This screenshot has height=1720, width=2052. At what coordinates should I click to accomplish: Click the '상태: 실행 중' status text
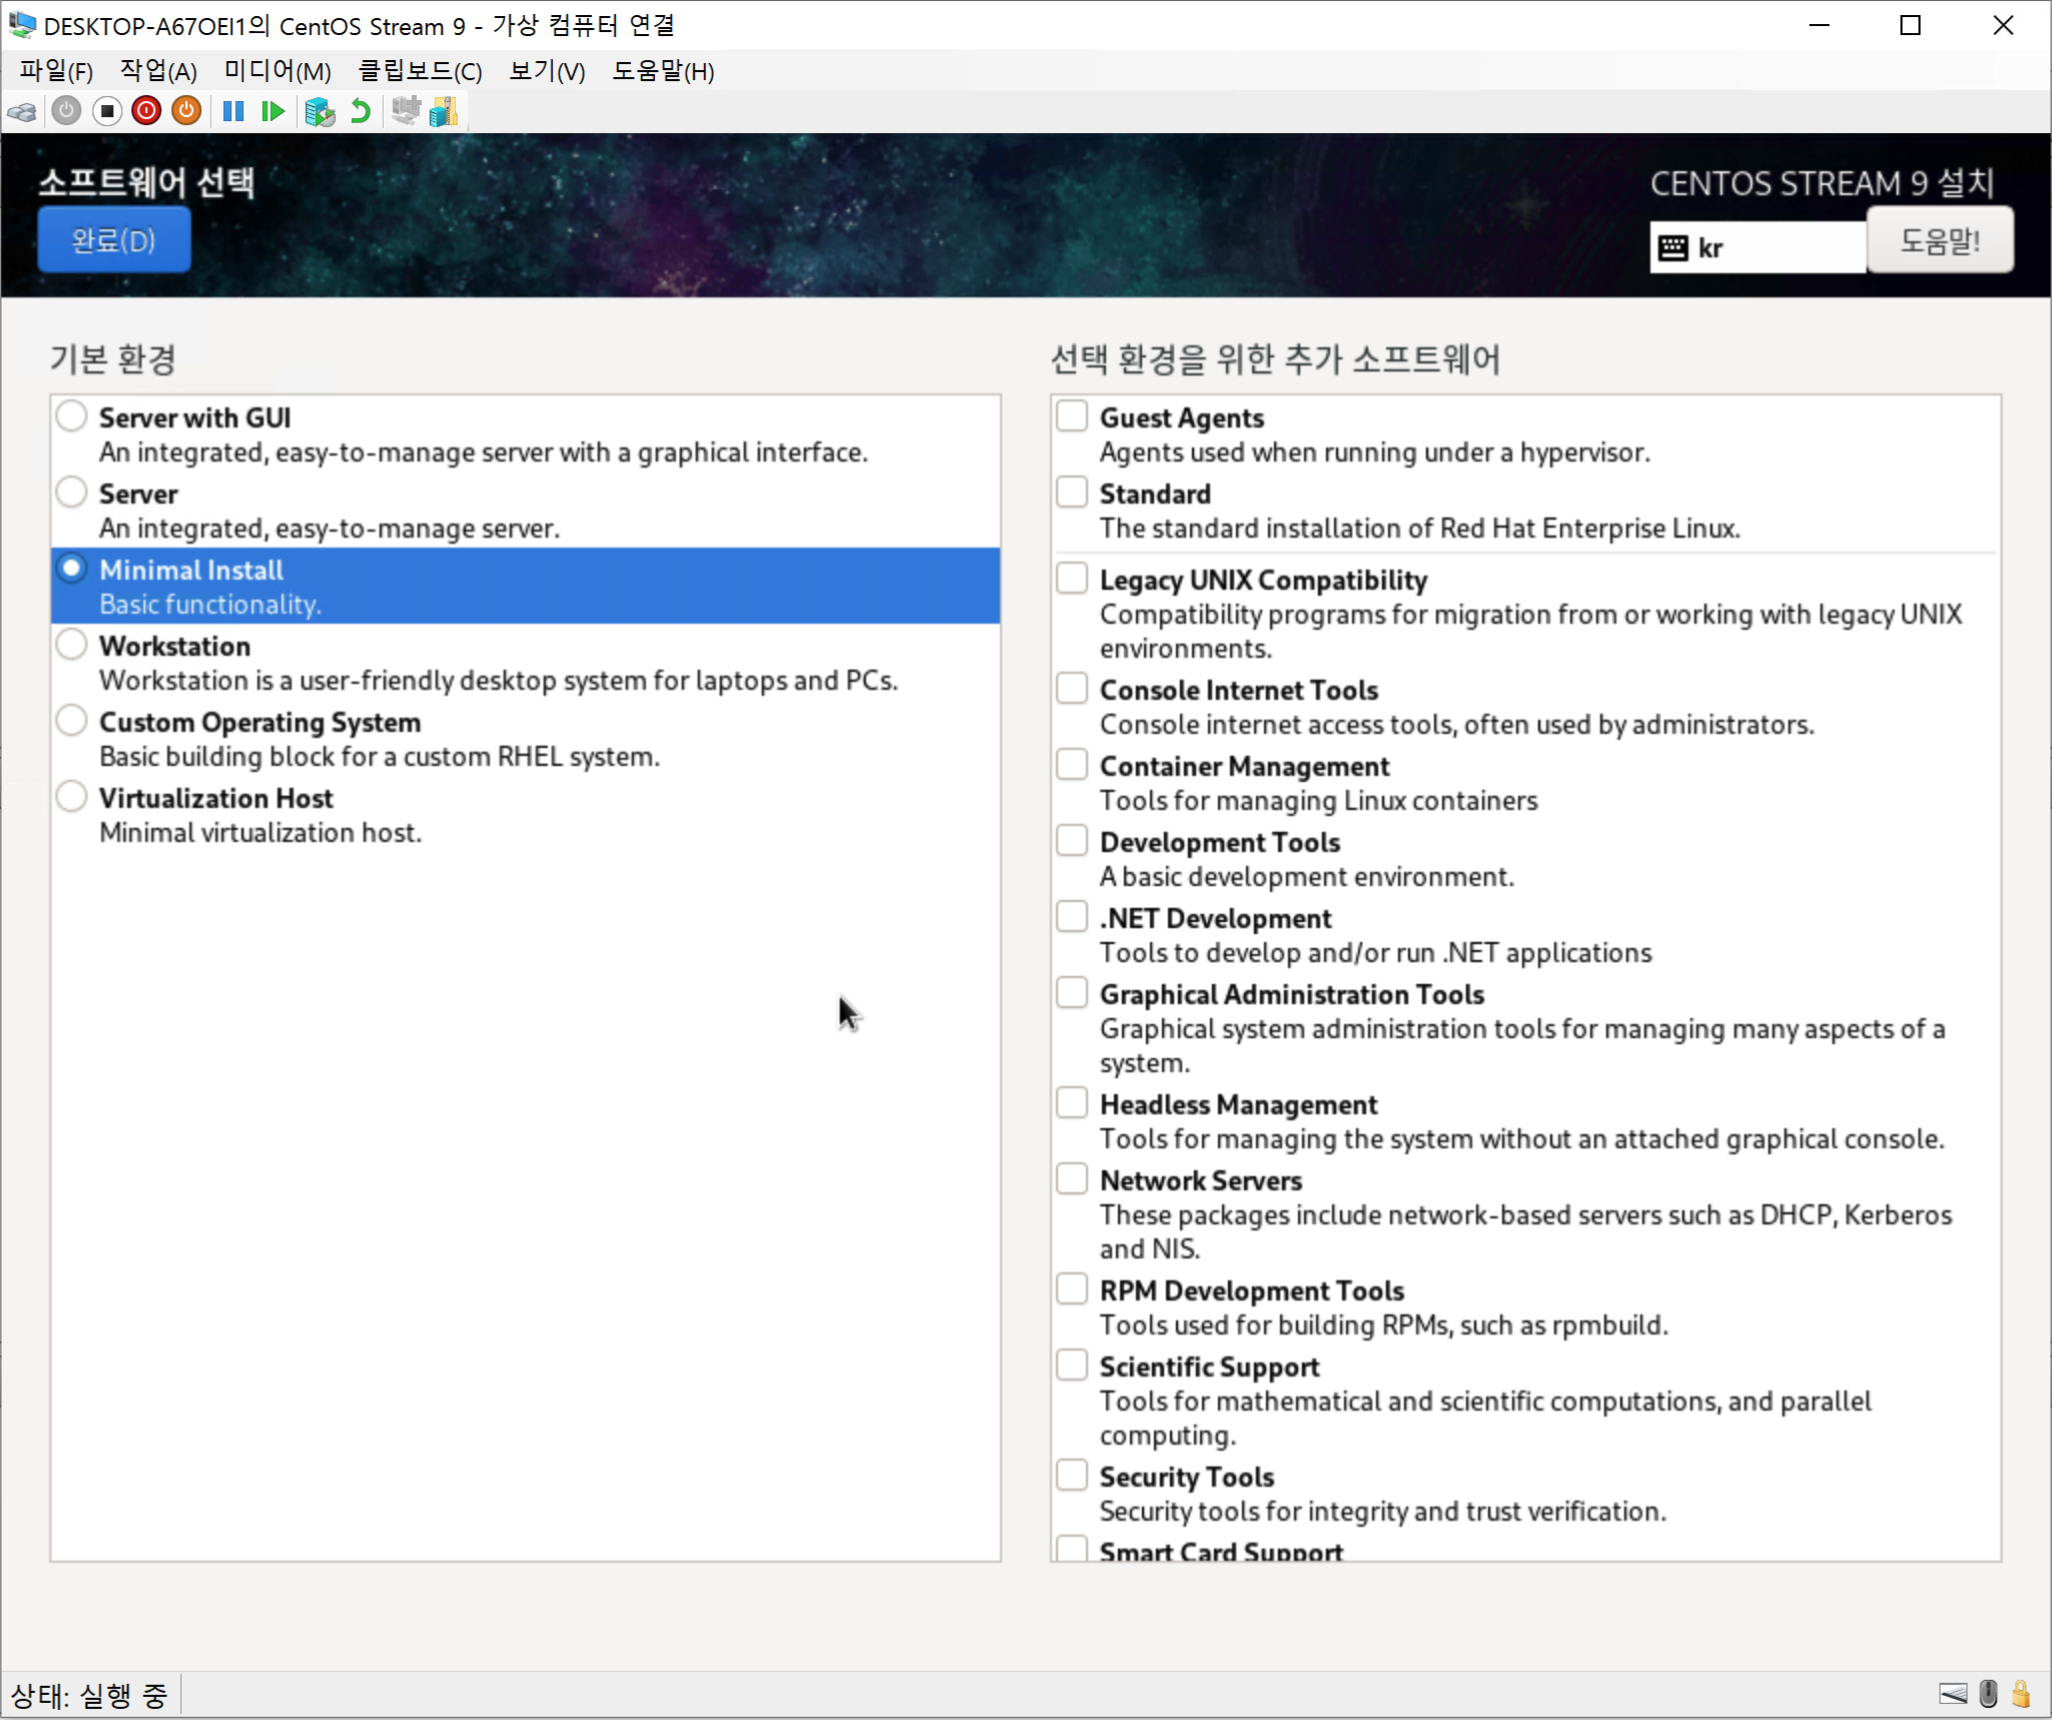[90, 1695]
